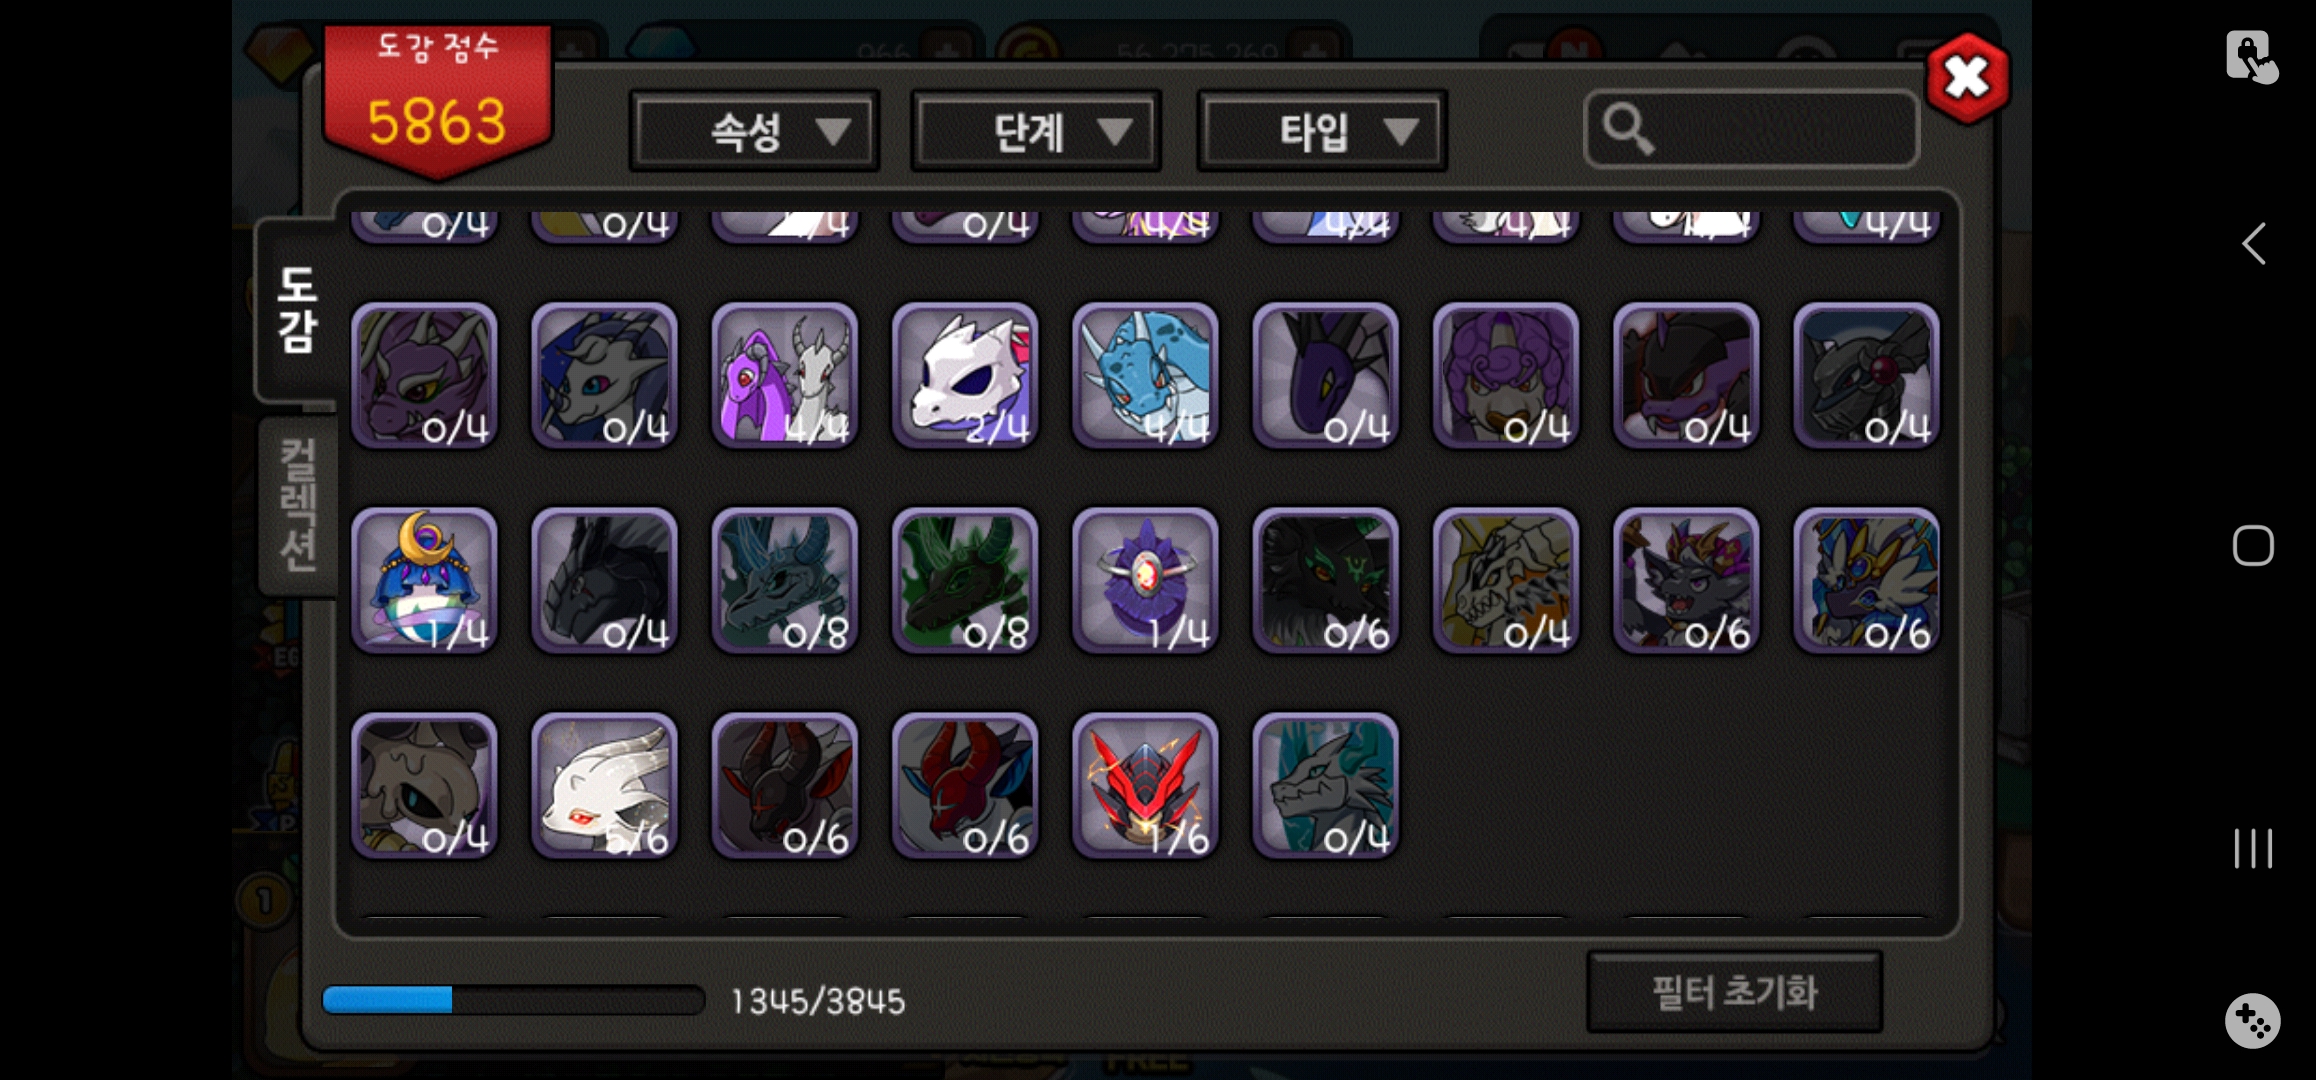The image size is (2316, 1080).
Task: Open the 단계 stage dropdown
Action: pos(1036,131)
